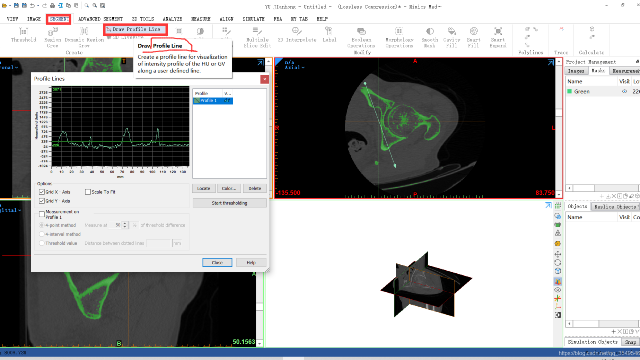The image size is (640, 360).
Task: Enable the Scale To Fit checkbox
Action: coord(88,192)
